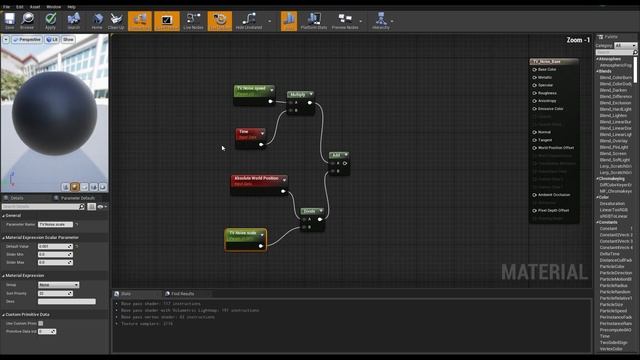Select the cylinder preview shape icon
Image resolution: width=640 pixels, height=360 pixels.
pos(66,187)
